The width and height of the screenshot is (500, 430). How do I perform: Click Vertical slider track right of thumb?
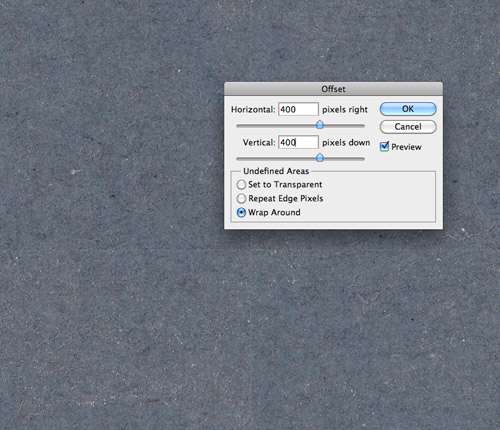click(x=345, y=159)
